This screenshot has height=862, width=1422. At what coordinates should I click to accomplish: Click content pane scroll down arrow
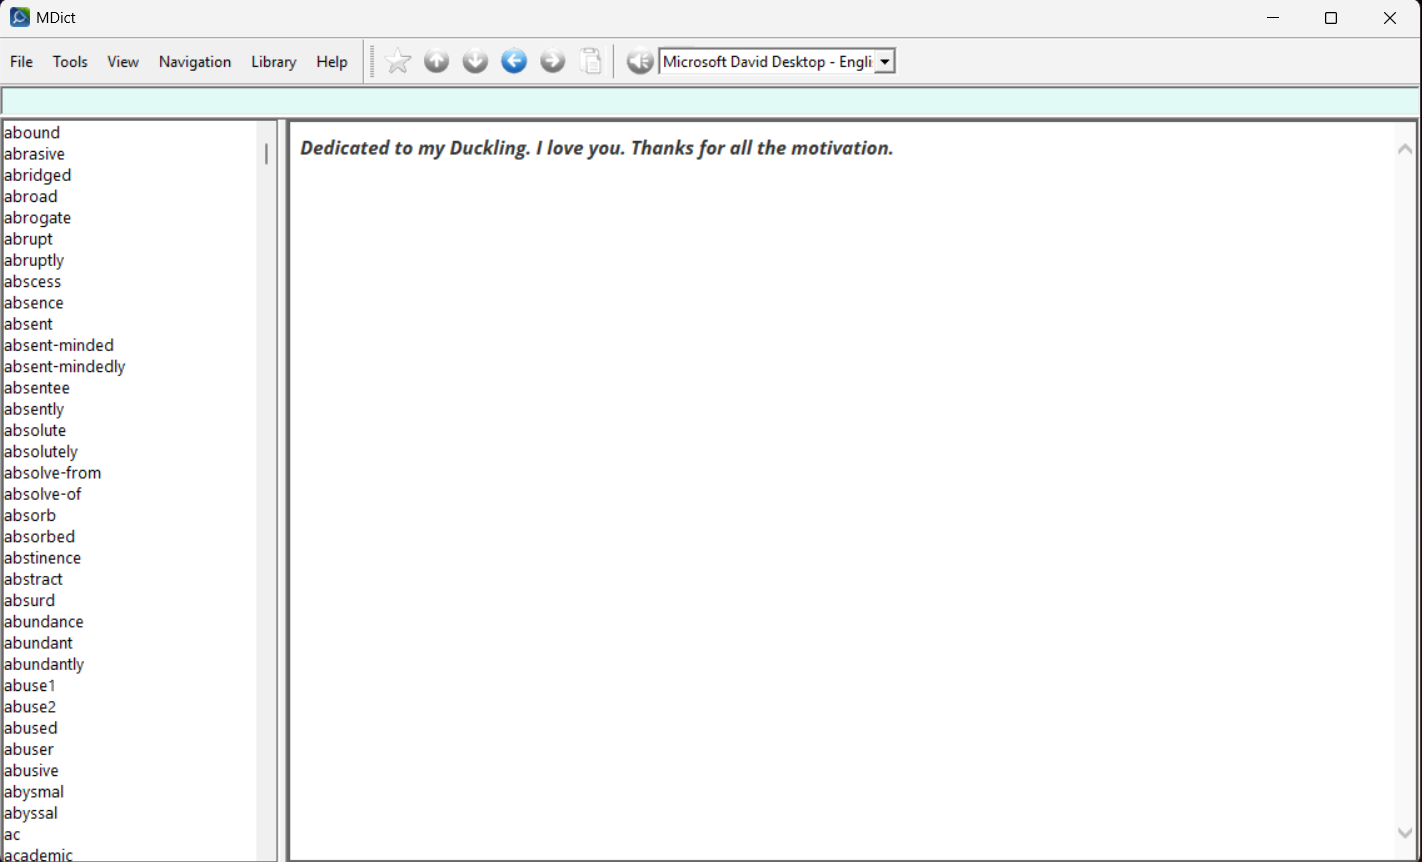coord(1404,832)
